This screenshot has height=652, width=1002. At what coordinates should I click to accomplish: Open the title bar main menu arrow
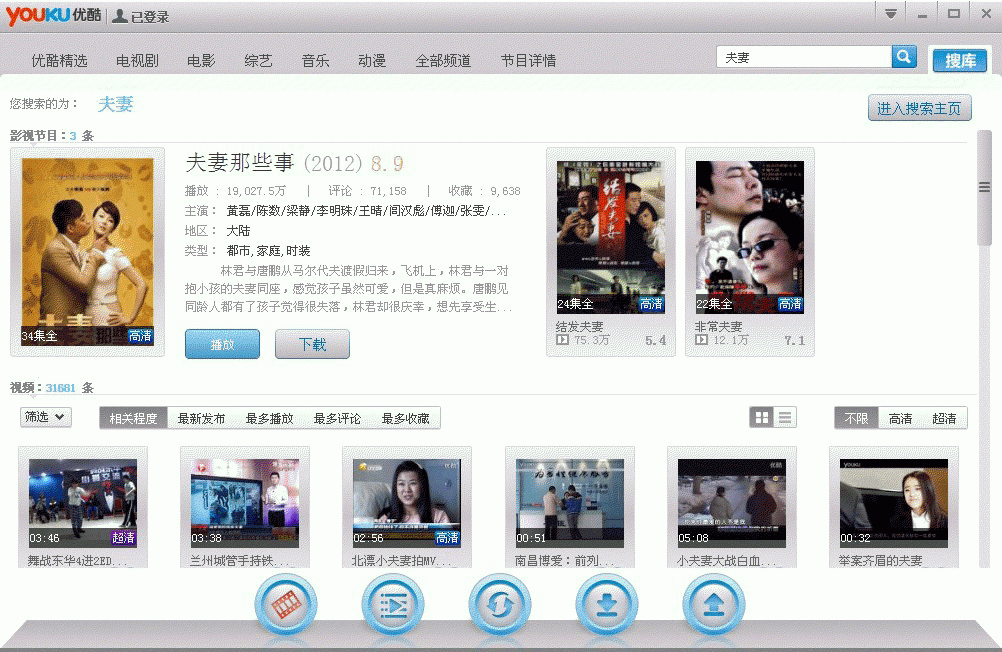[x=890, y=14]
